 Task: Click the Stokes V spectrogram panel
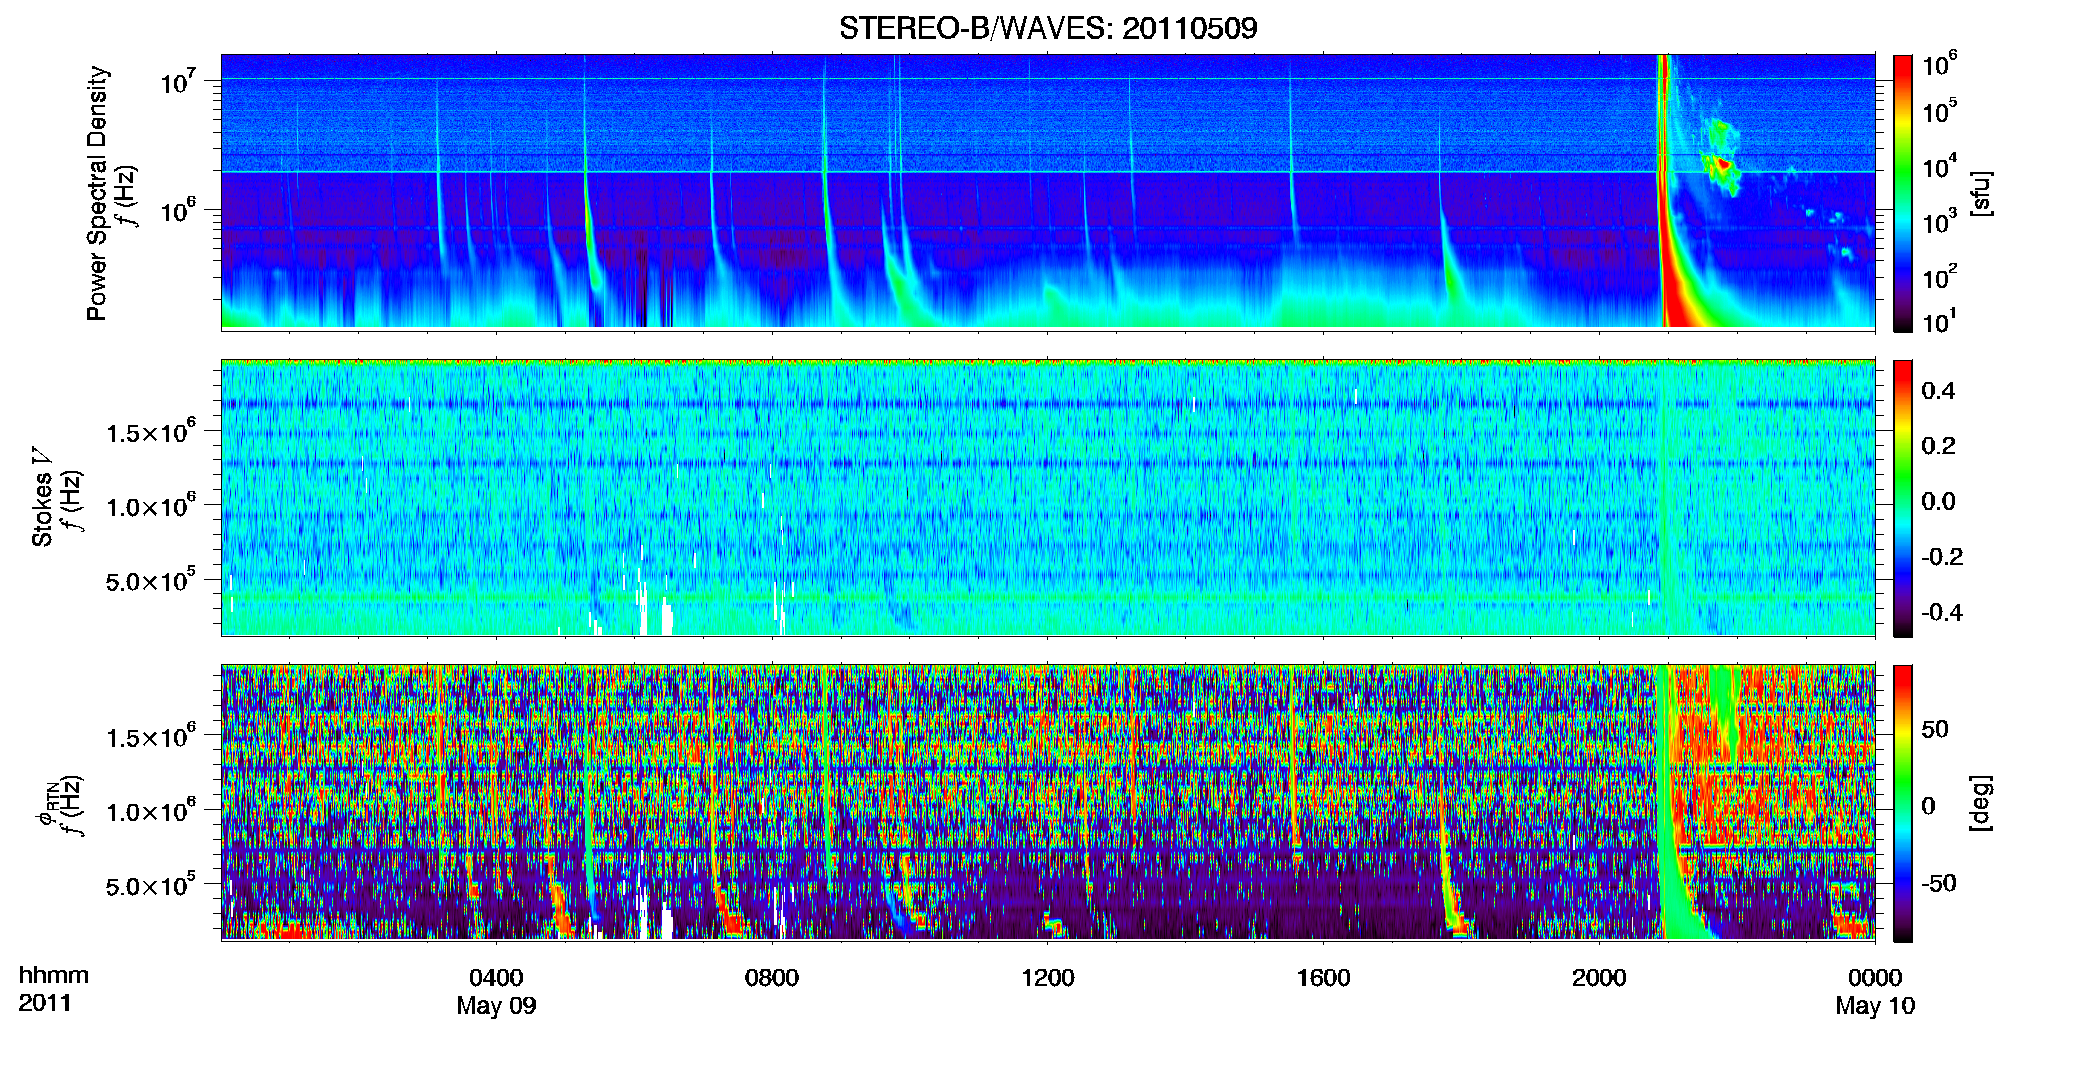(x=1048, y=498)
